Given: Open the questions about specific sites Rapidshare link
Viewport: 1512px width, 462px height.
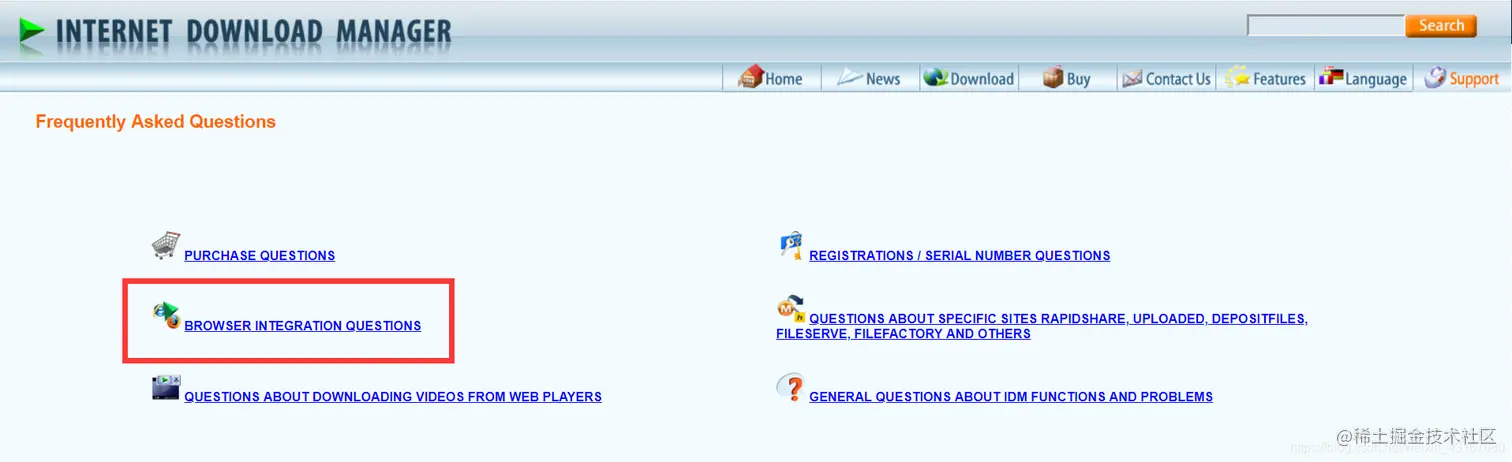Looking at the screenshot, I should 1042,326.
